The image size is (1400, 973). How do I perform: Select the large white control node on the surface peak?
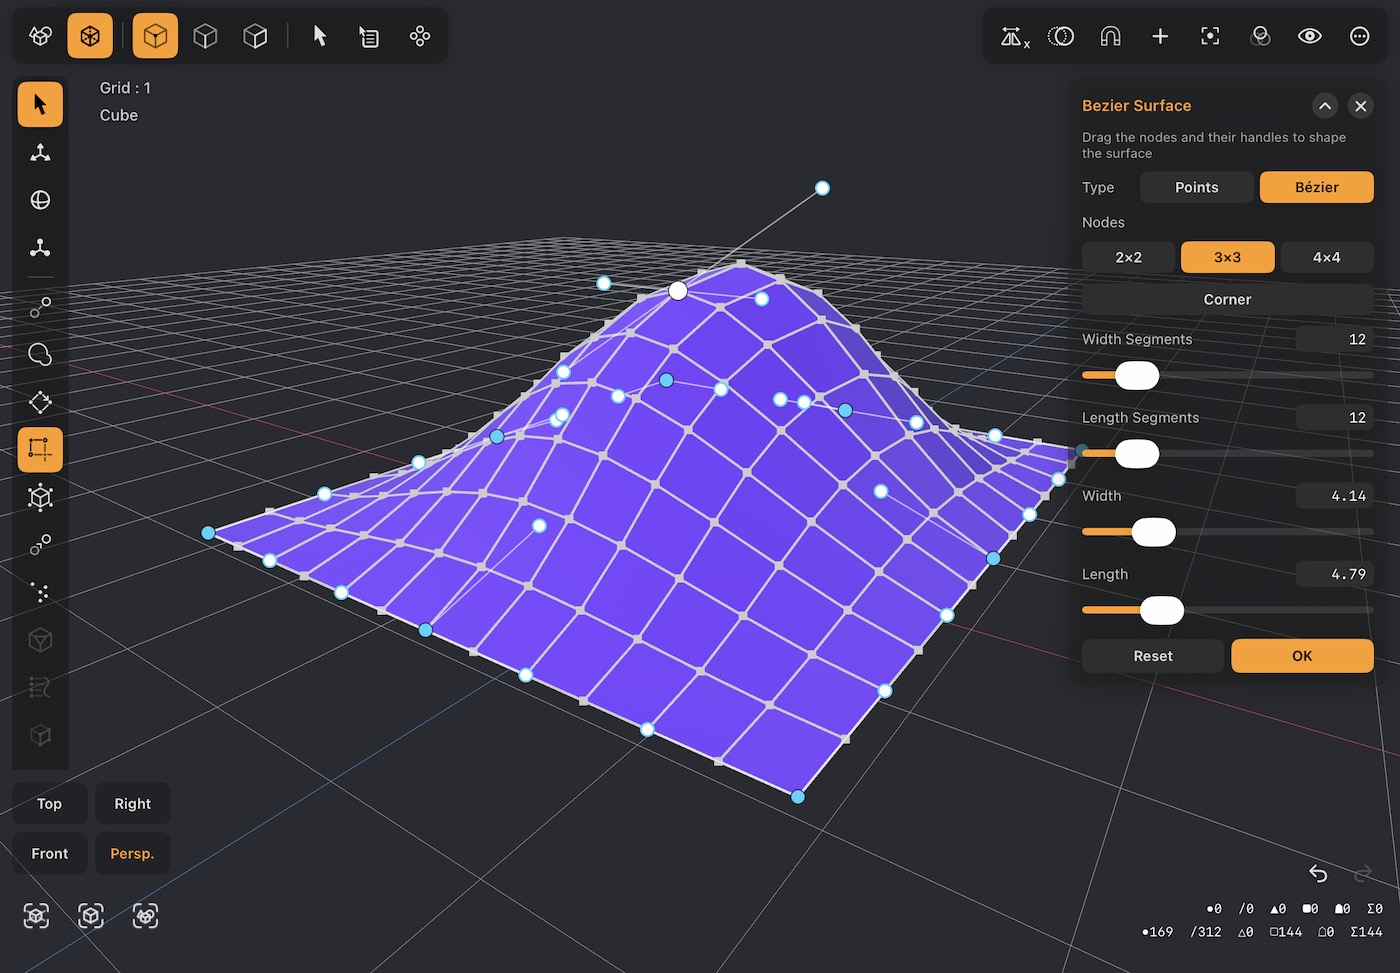[678, 291]
